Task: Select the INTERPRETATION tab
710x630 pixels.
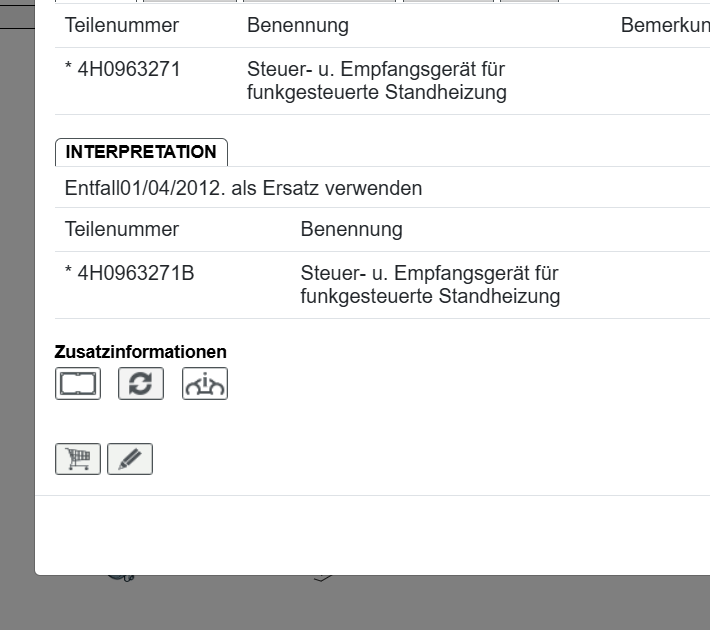Action: coord(141,152)
